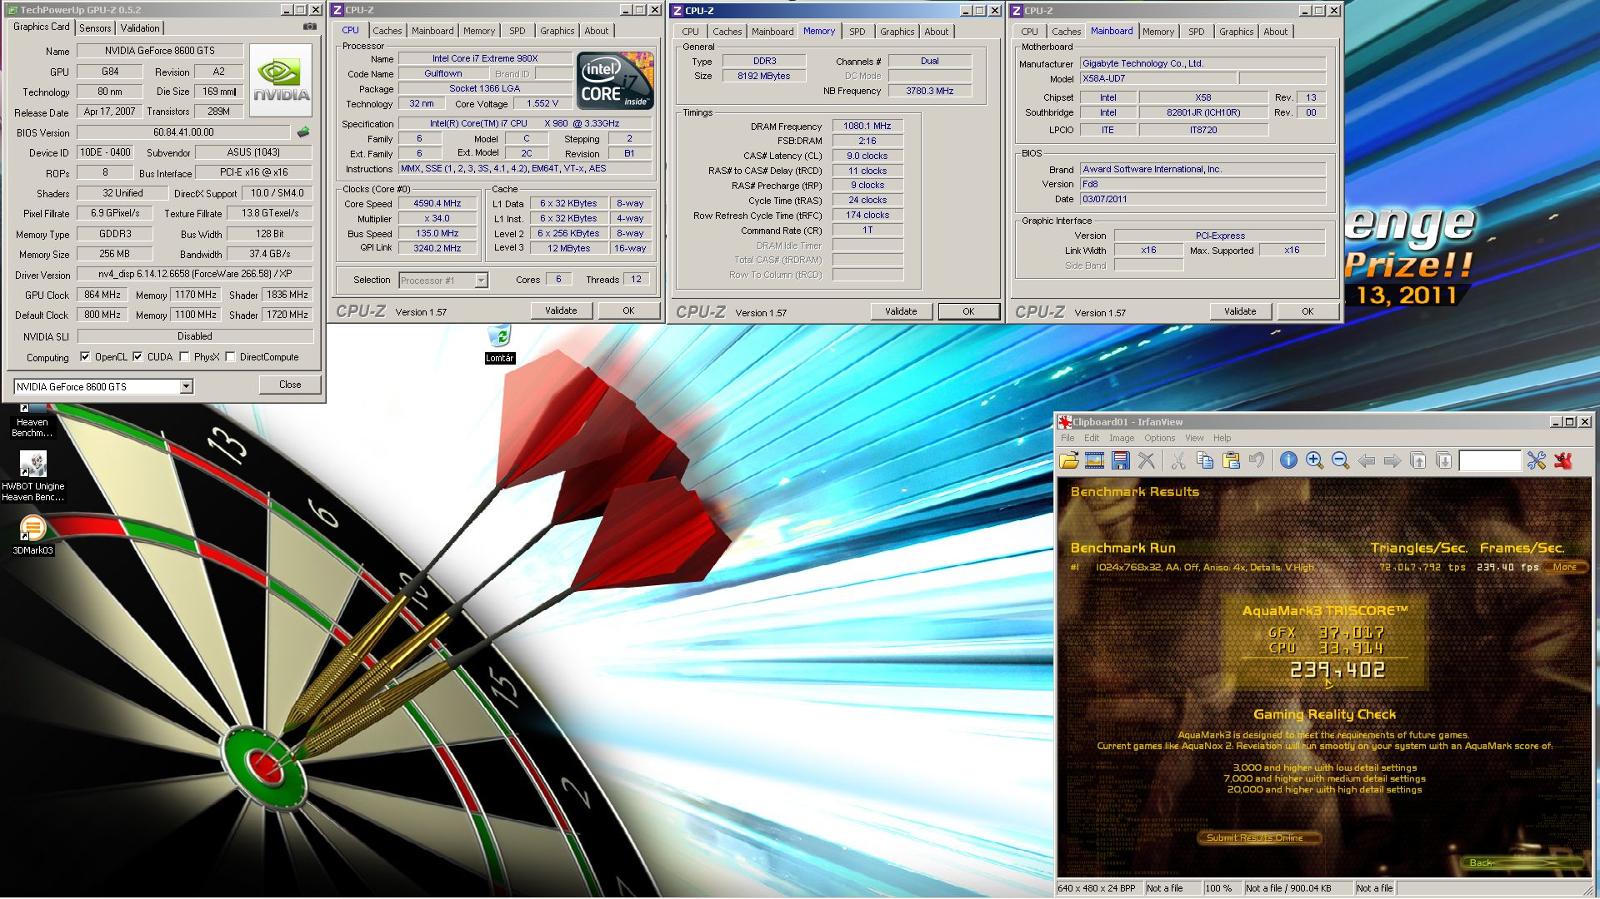The height and width of the screenshot is (899, 1600).
Task: Open the File menu in IrfanView
Action: point(1067,438)
